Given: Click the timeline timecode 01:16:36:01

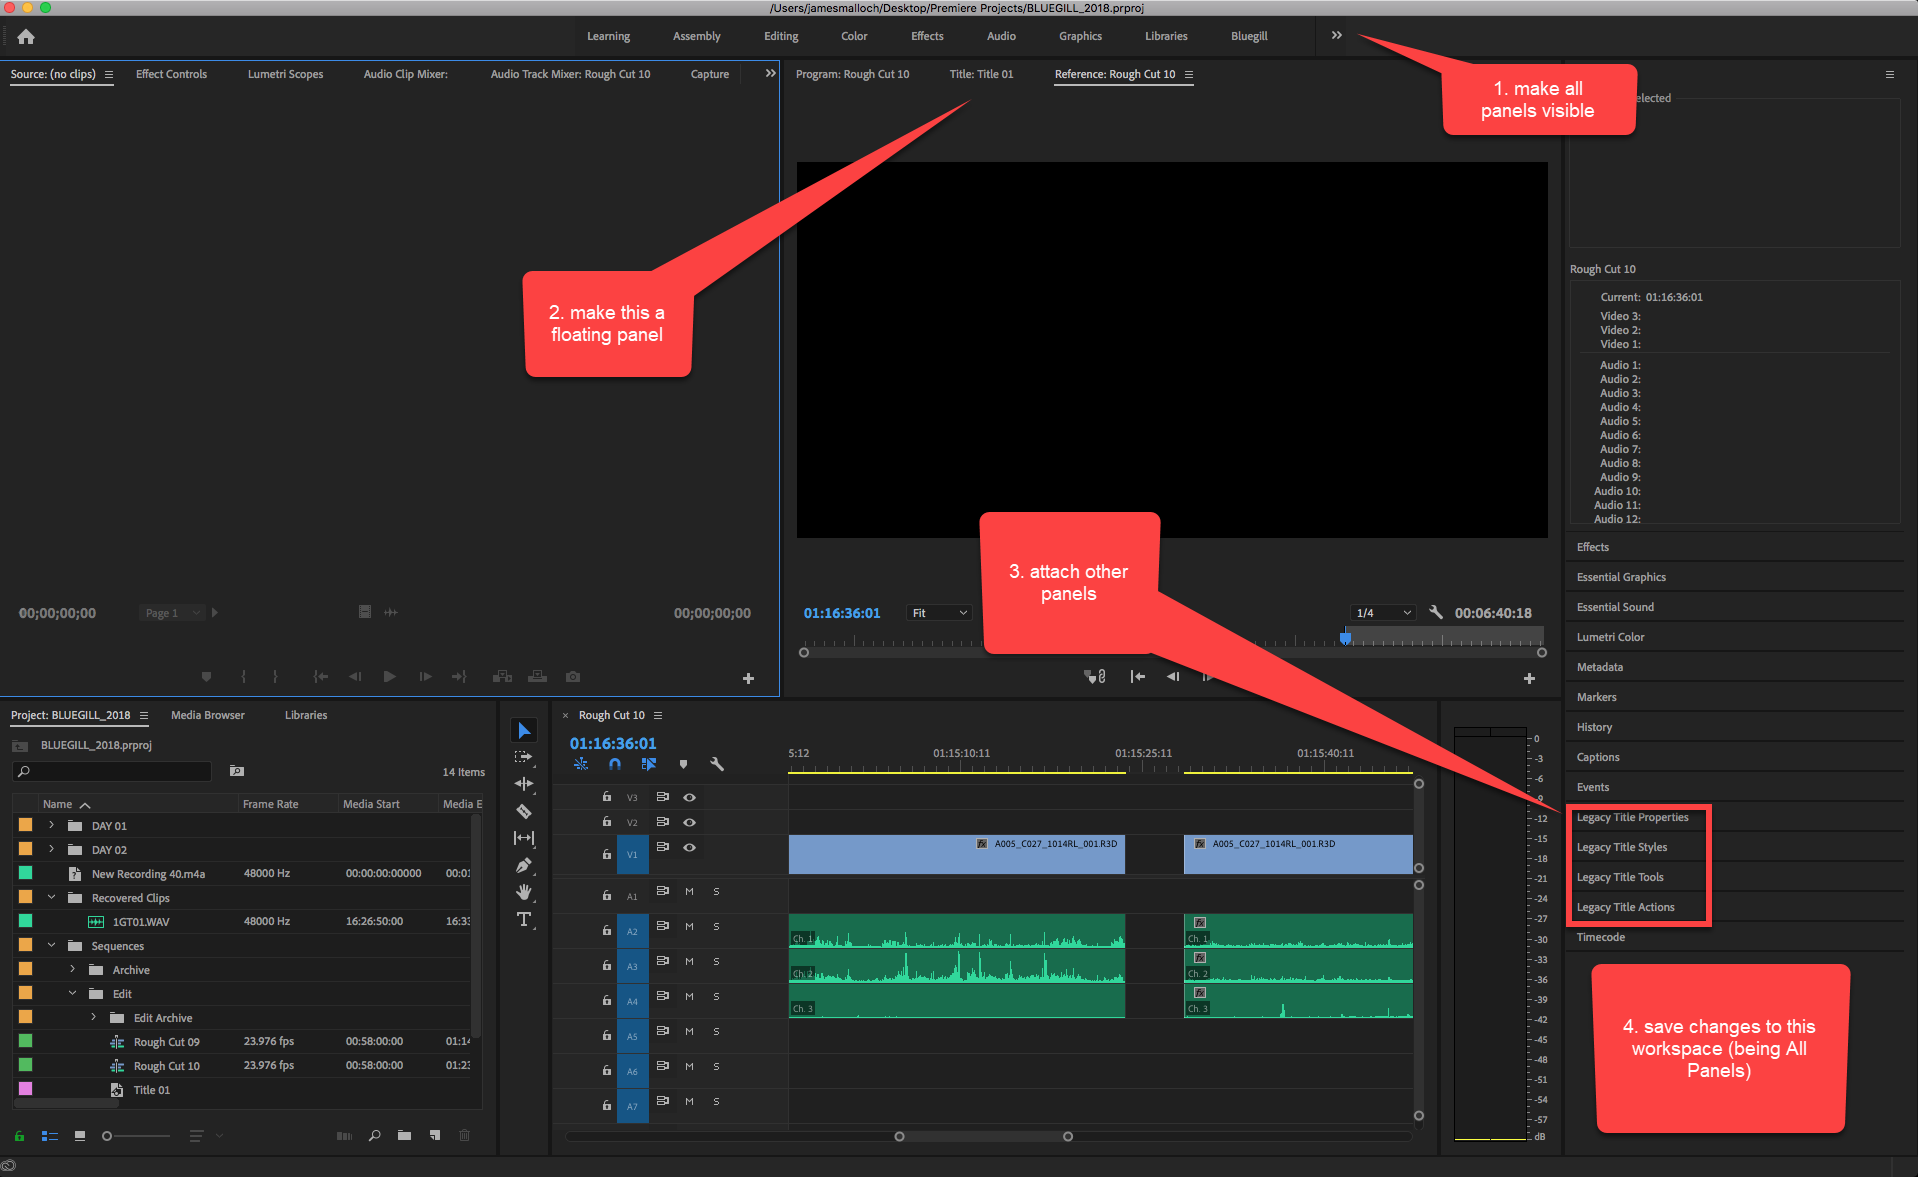Looking at the screenshot, I should coord(613,743).
